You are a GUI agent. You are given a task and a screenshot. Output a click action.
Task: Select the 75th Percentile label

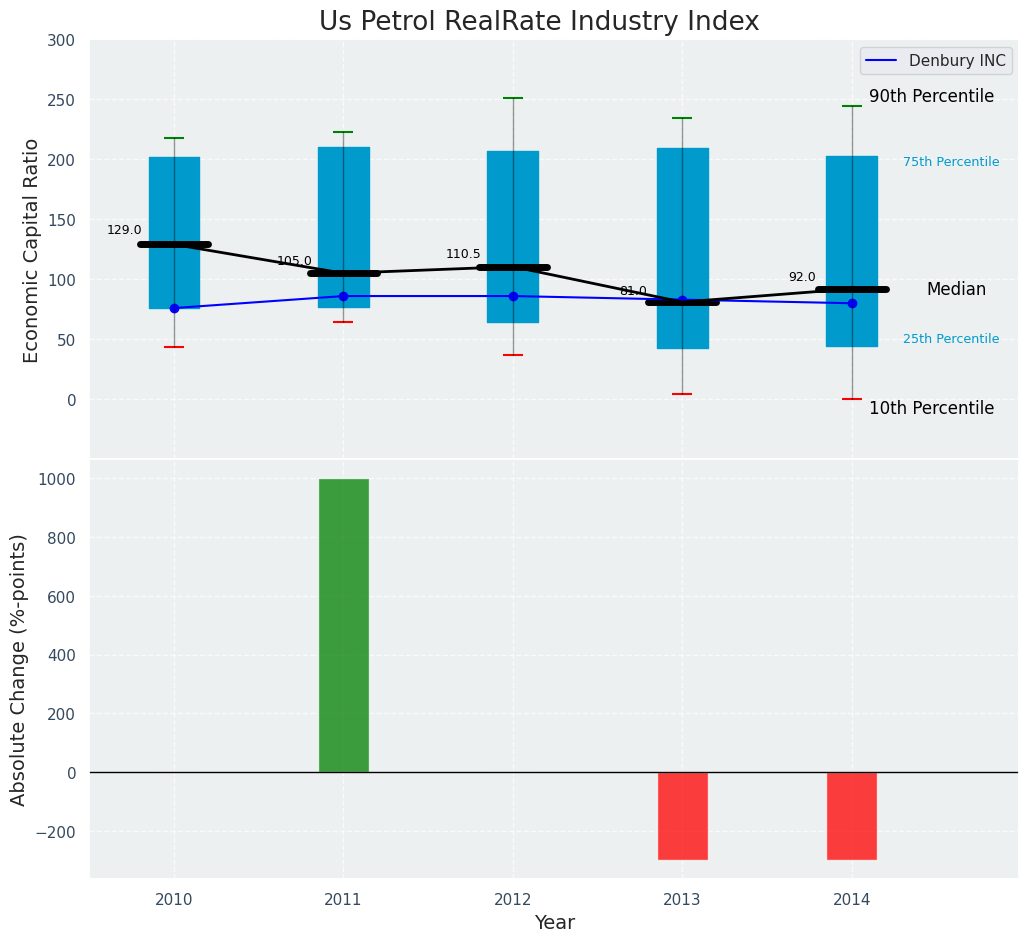pyautogui.click(x=950, y=162)
